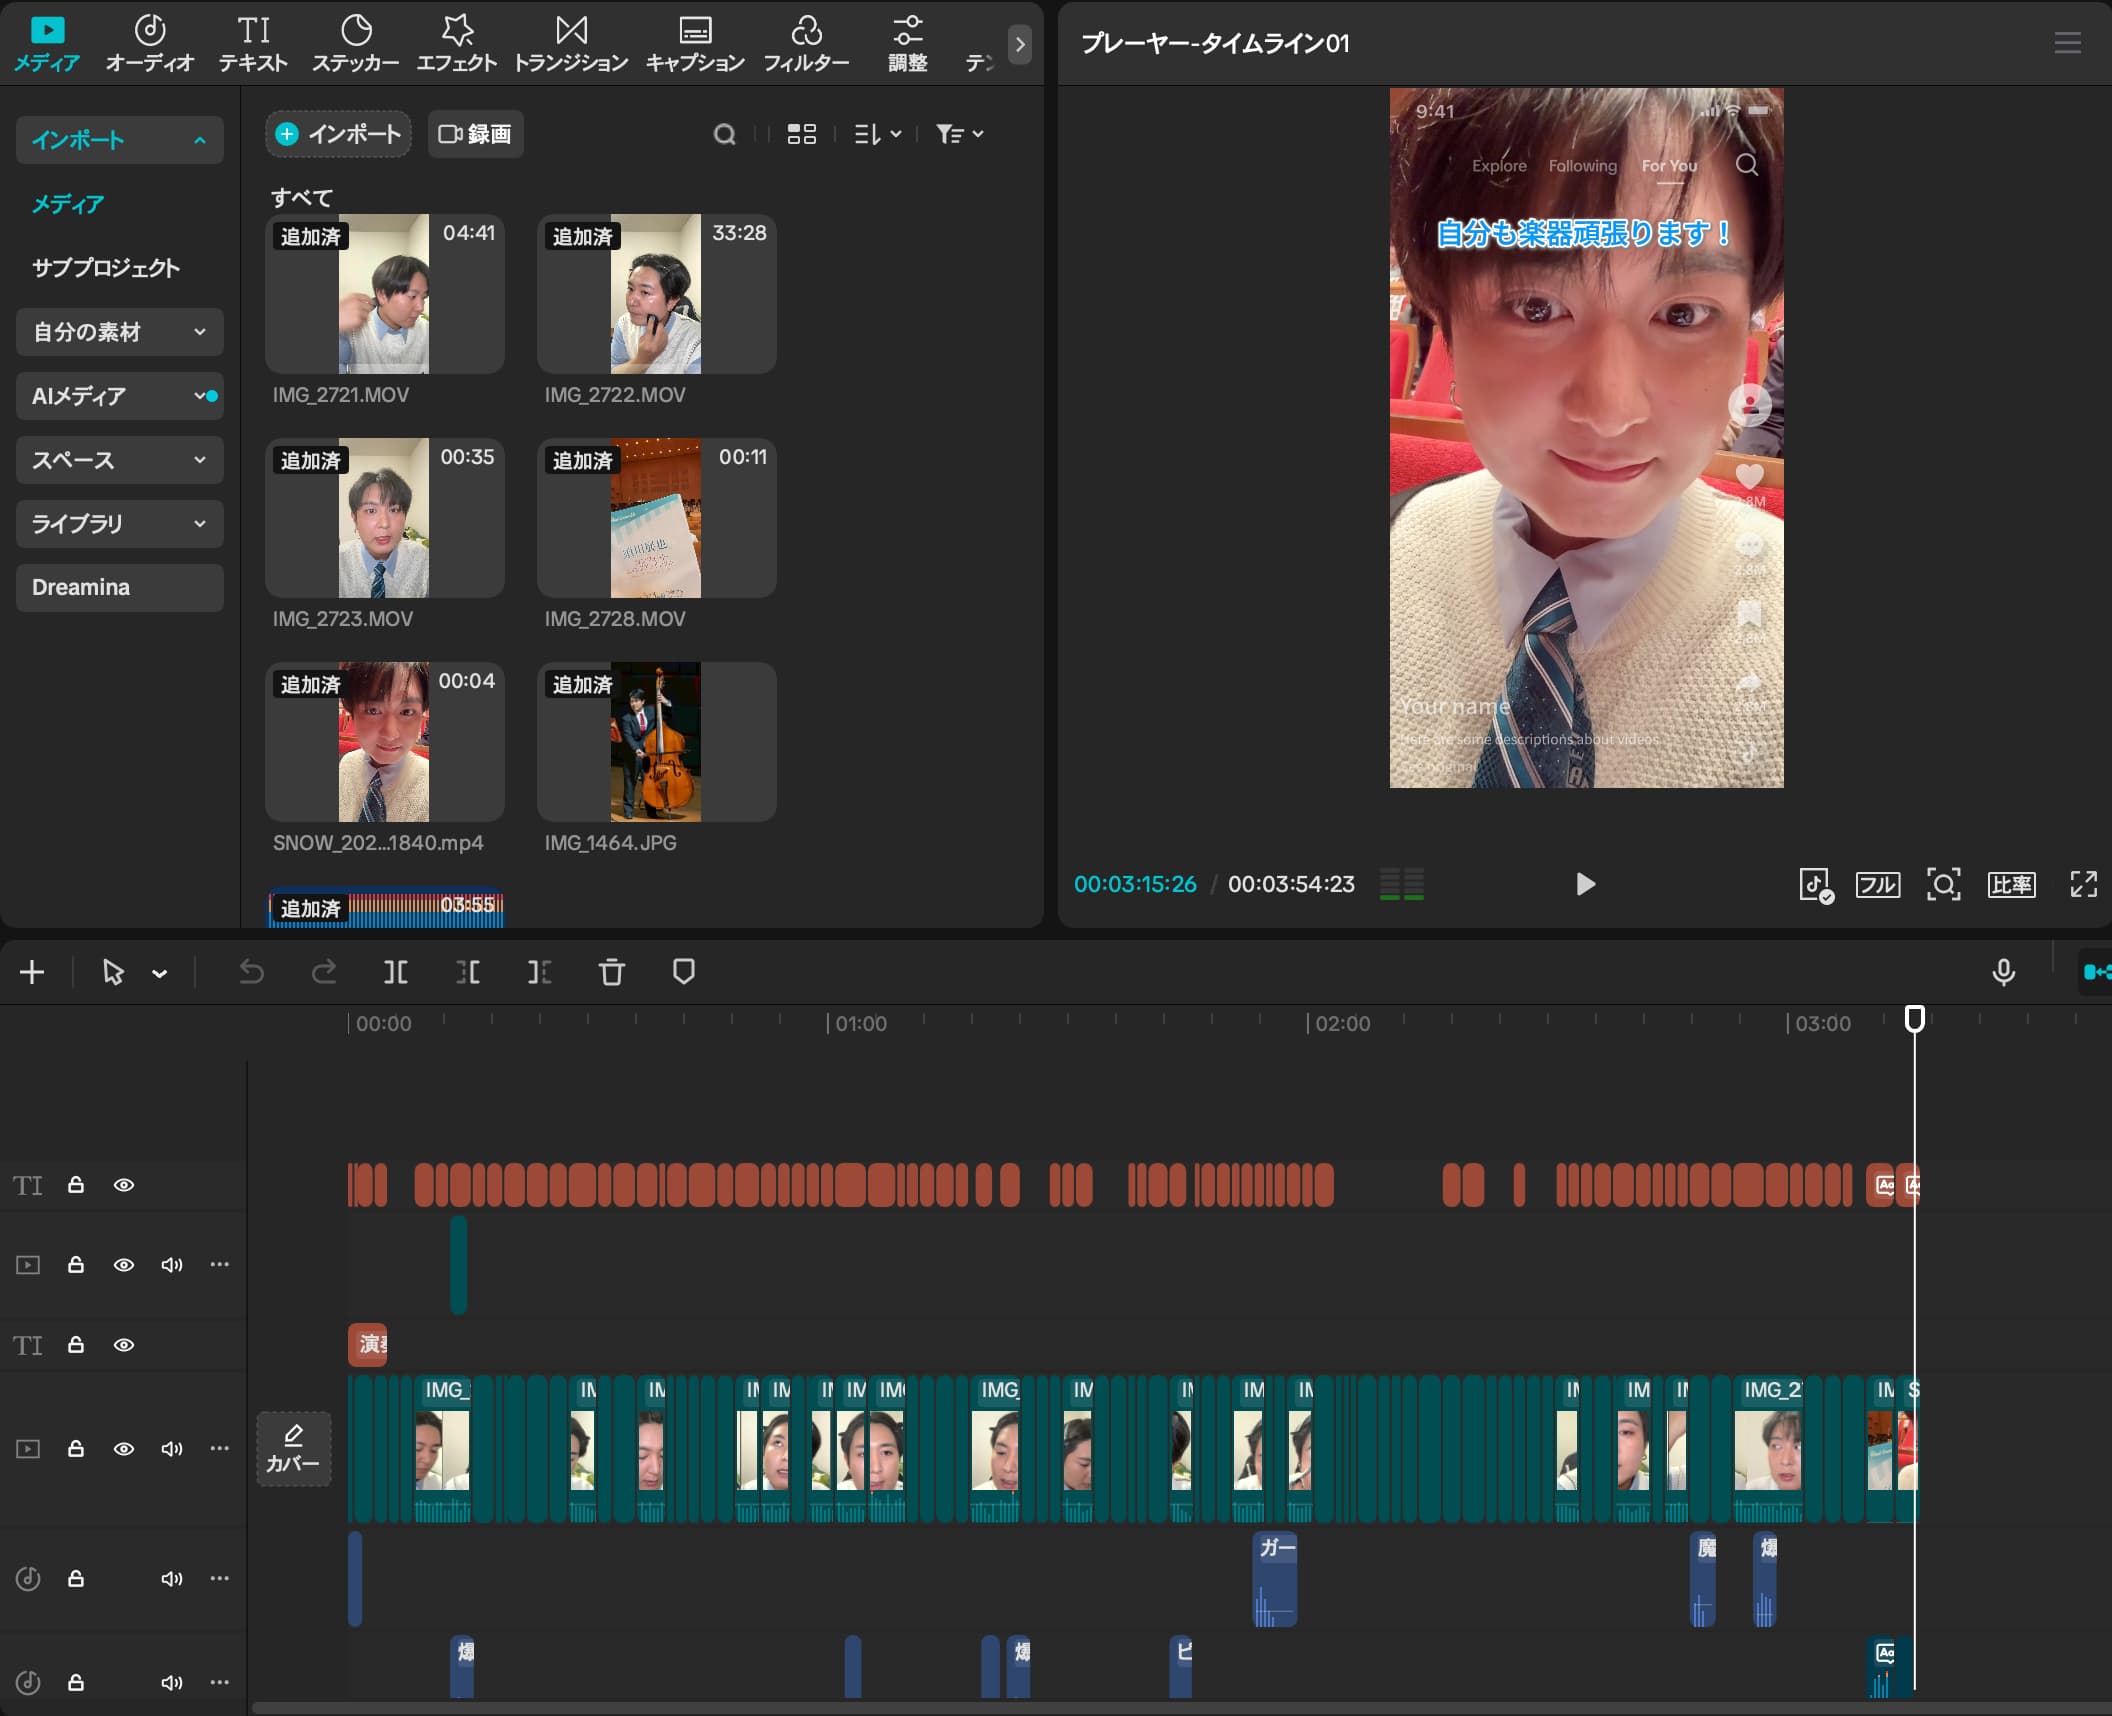Open more options on the overlay video track
The image size is (2112, 1716).
220,1264
